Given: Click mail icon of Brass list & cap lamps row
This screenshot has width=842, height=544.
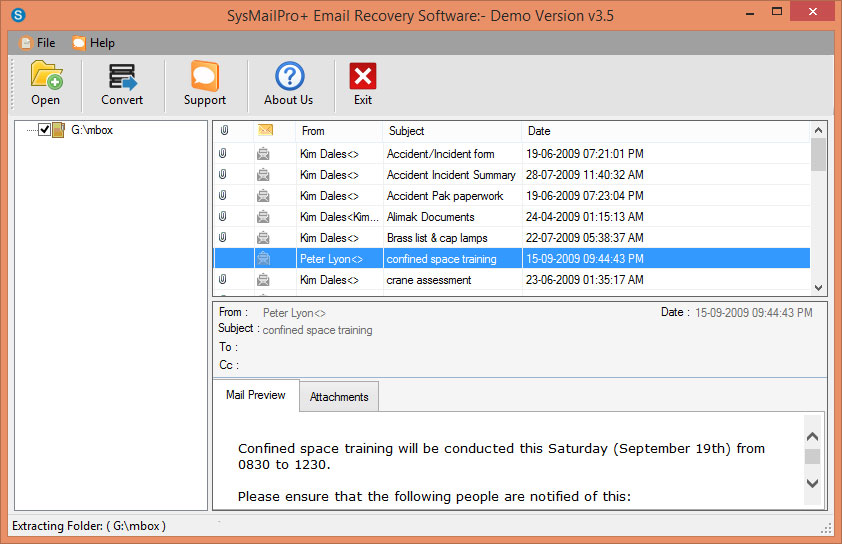Looking at the screenshot, I should coord(263,237).
